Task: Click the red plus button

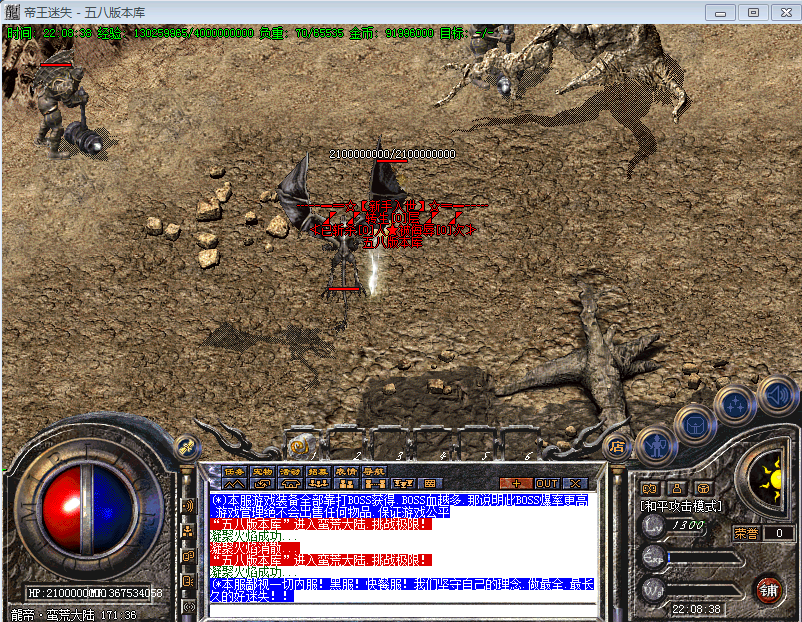Action: pyautogui.click(x=516, y=483)
